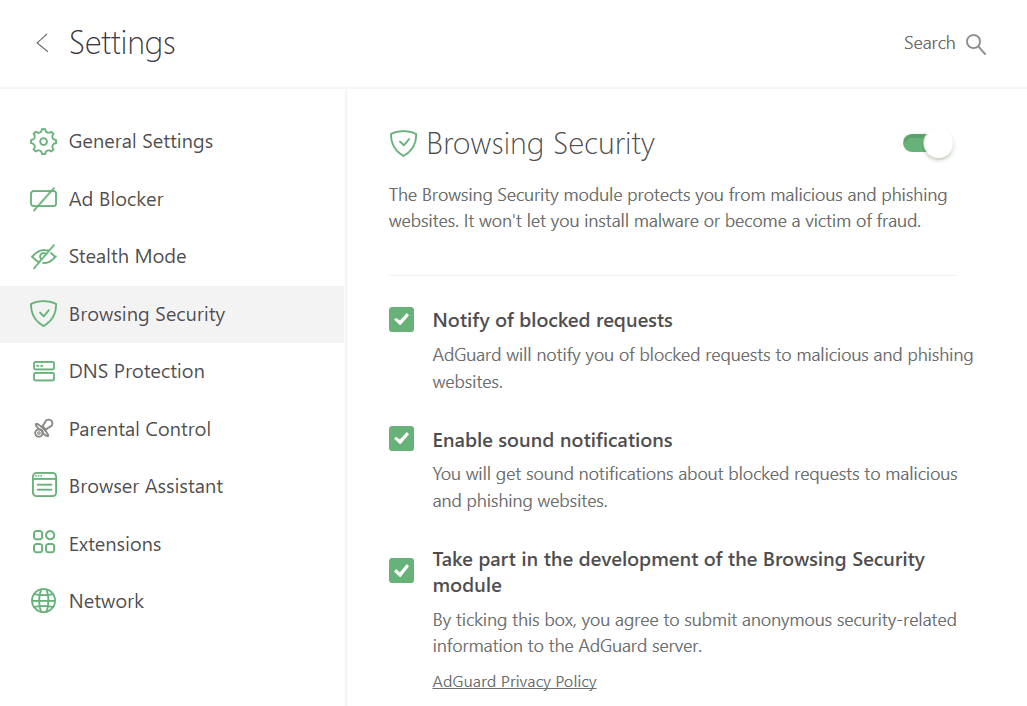Click the shield icon beside the Browsing Security heading
The image size is (1027, 706).
[403, 143]
